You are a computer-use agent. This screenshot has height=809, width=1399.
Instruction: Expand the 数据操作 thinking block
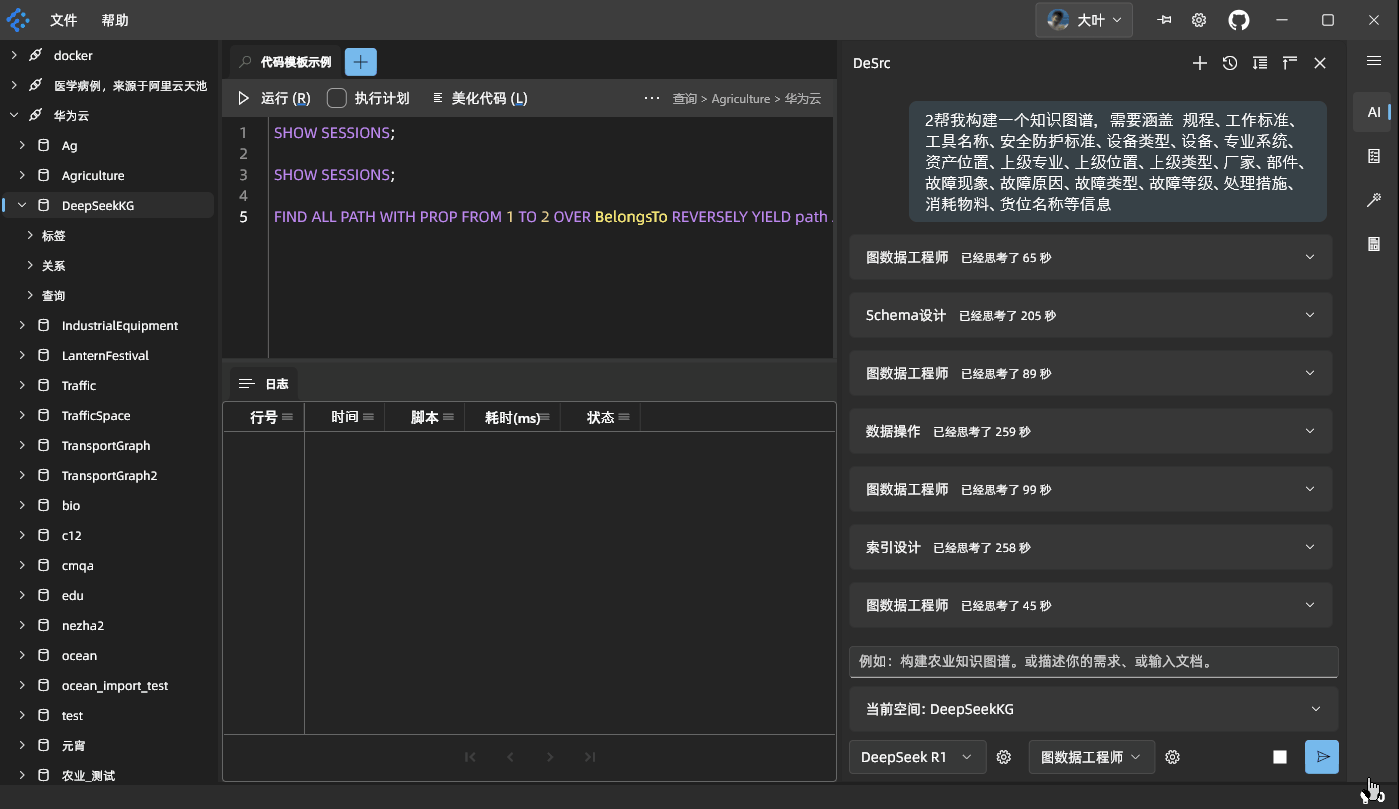click(x=1090, y=431)
